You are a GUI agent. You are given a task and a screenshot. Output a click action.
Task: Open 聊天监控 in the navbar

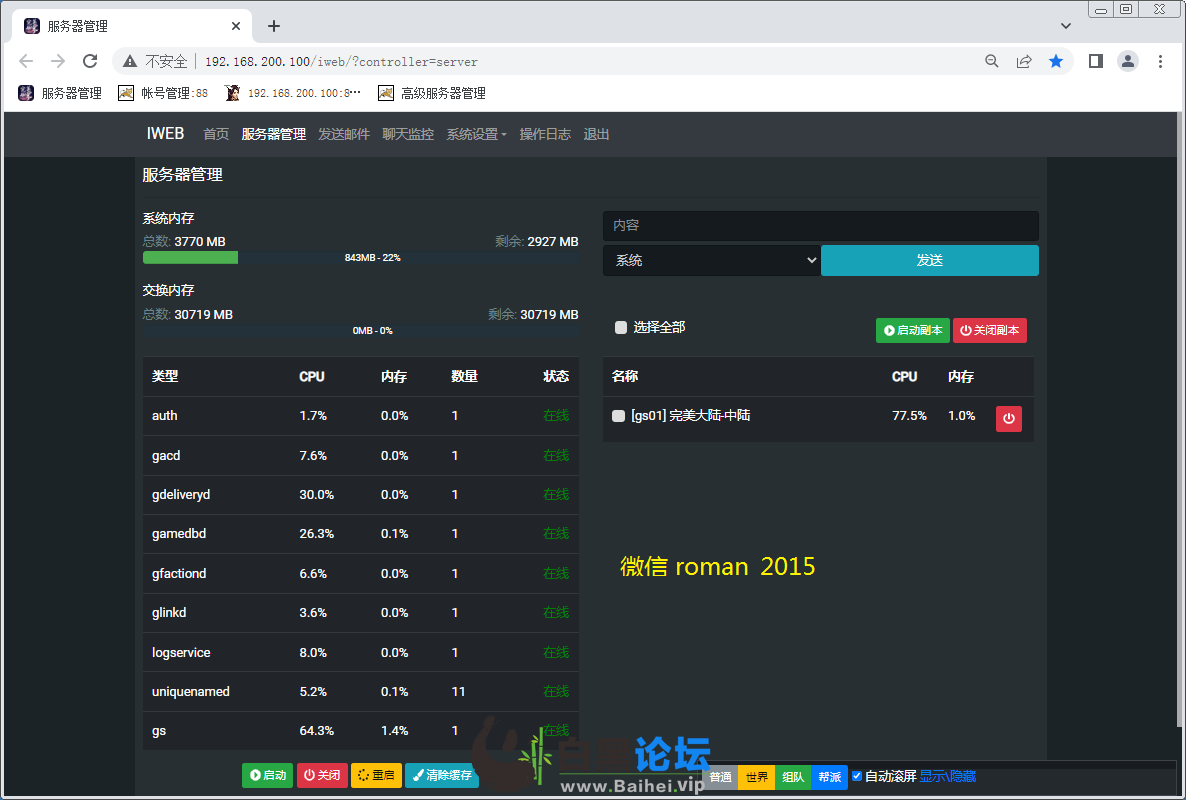pyautogui.click(x=408, y=135)
